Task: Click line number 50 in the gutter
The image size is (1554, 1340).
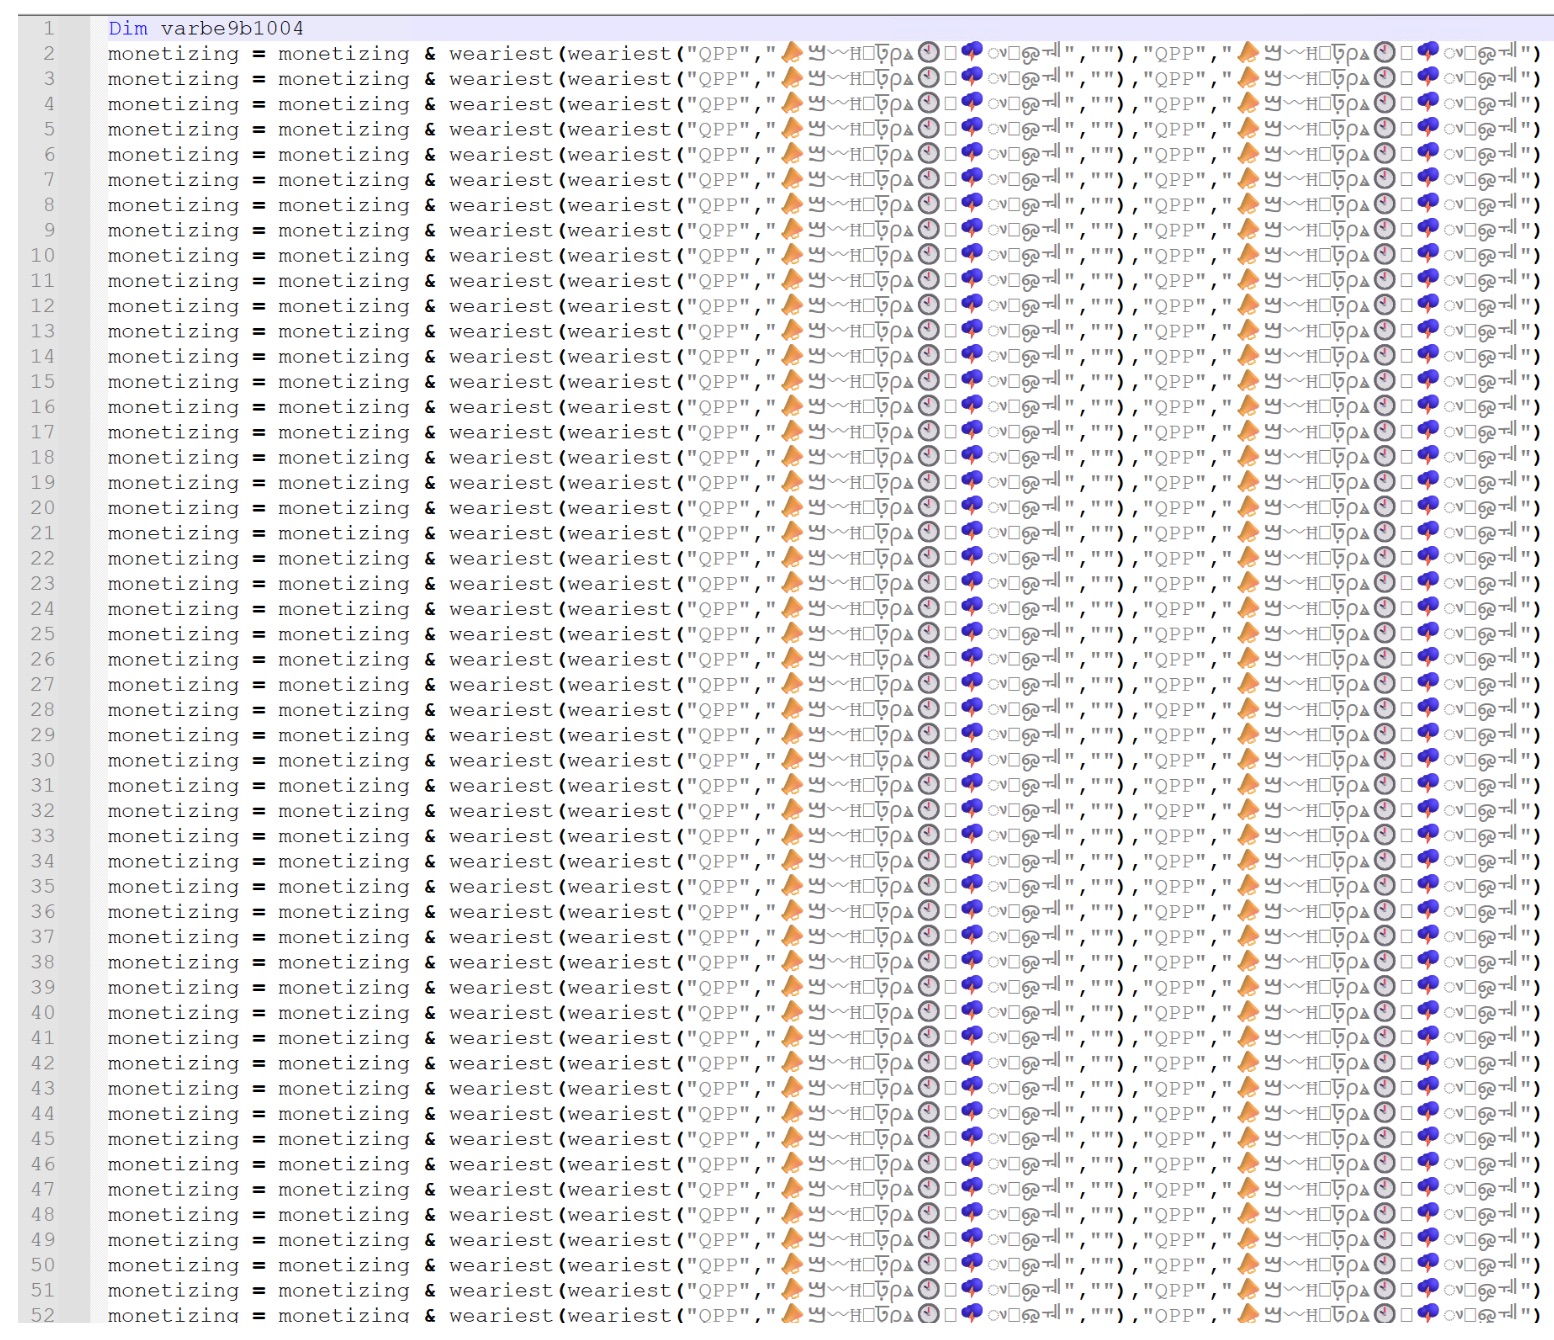Action: 43,1265
